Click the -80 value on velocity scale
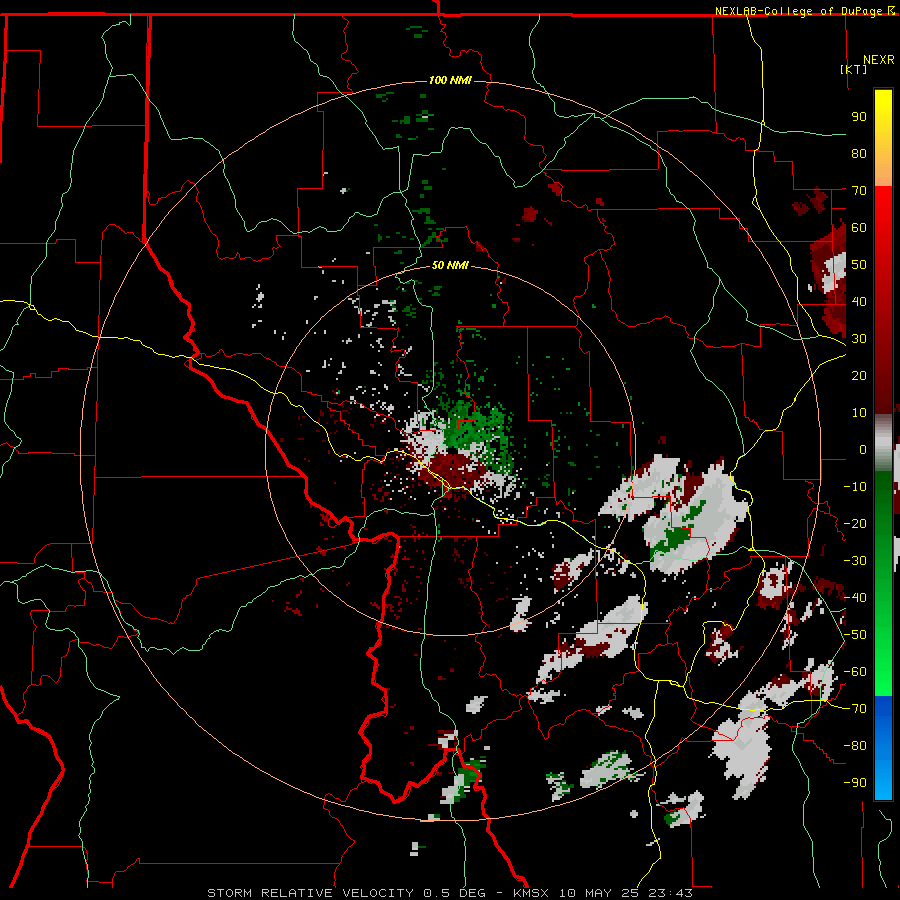Viewport: 900px width, 900px height. coord(855,746)
